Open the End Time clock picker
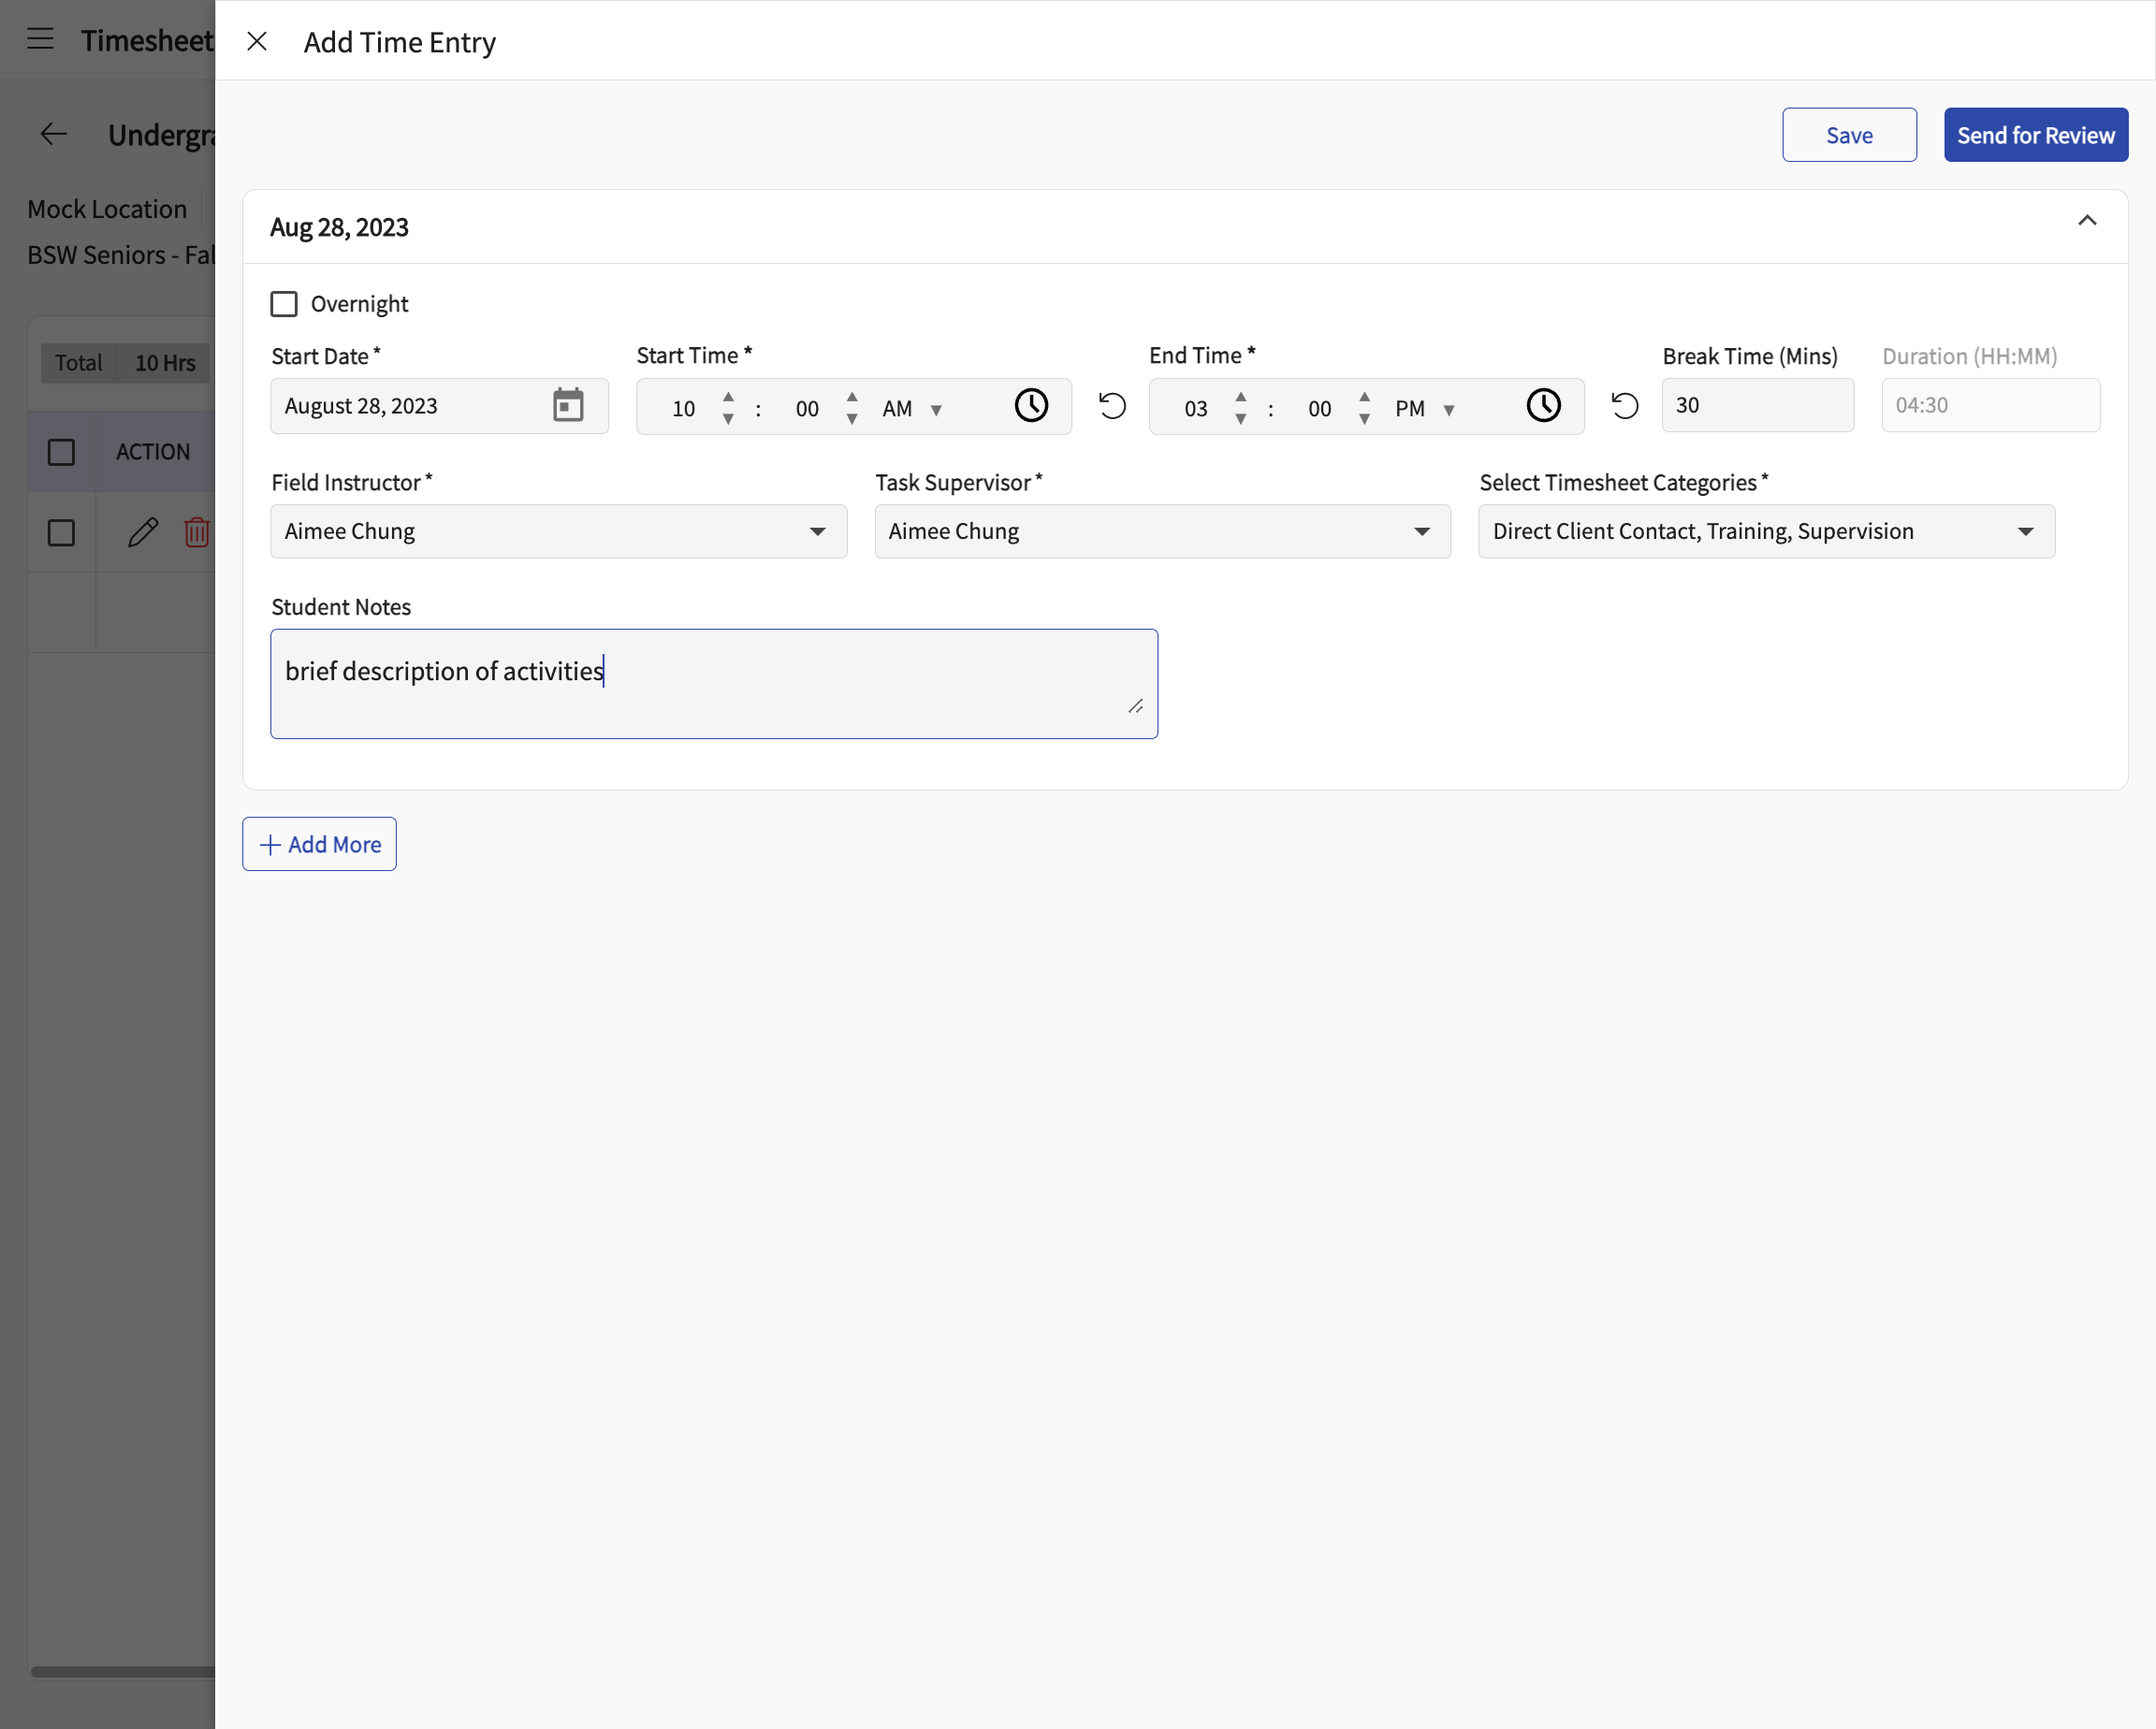The image size is (2156, 1729). click(1543, 405)
